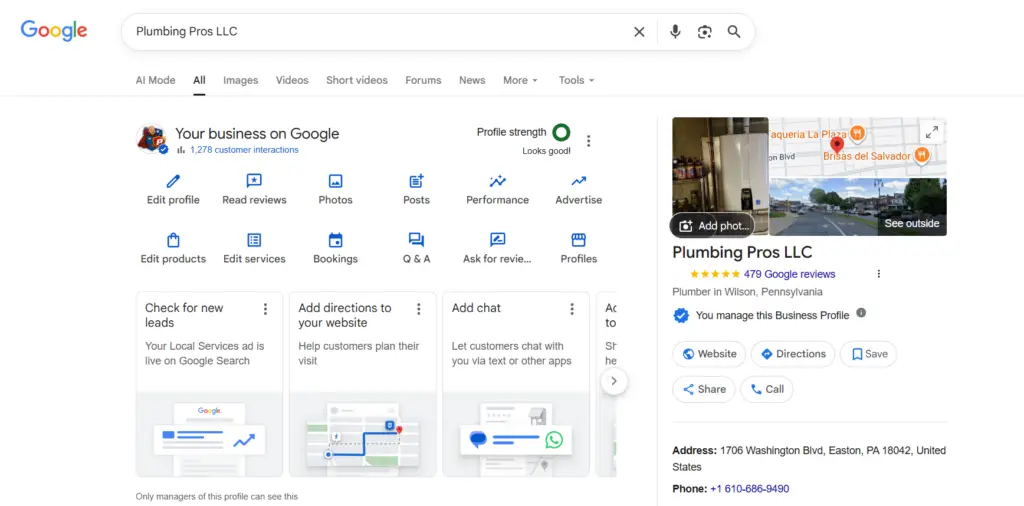Click the Website button
Image resolution: width=1024 pixels, height=506 pixels.
point(709,354)
